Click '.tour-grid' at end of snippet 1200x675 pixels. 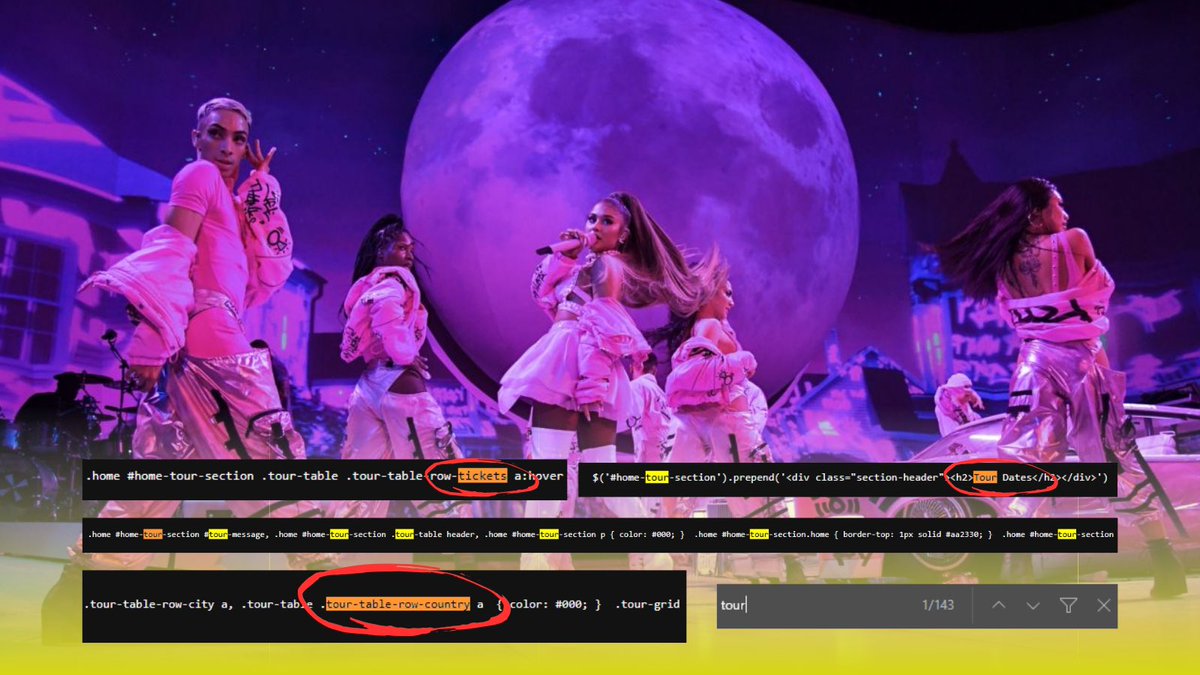tap(647, 605)
